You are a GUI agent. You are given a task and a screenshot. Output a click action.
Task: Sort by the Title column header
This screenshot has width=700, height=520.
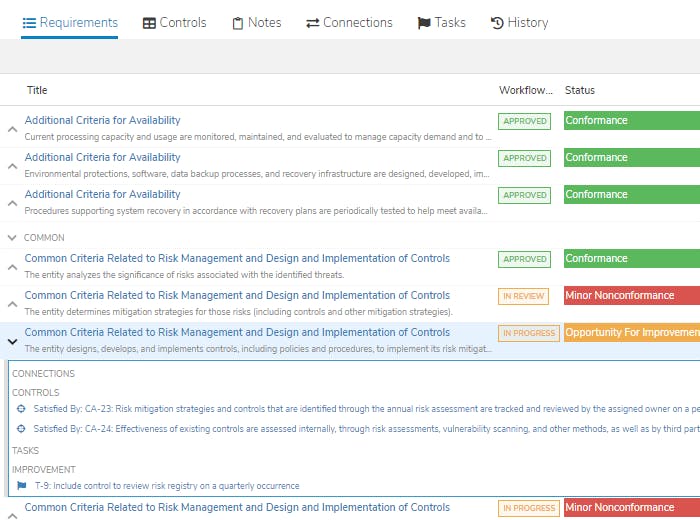point(37,90)
